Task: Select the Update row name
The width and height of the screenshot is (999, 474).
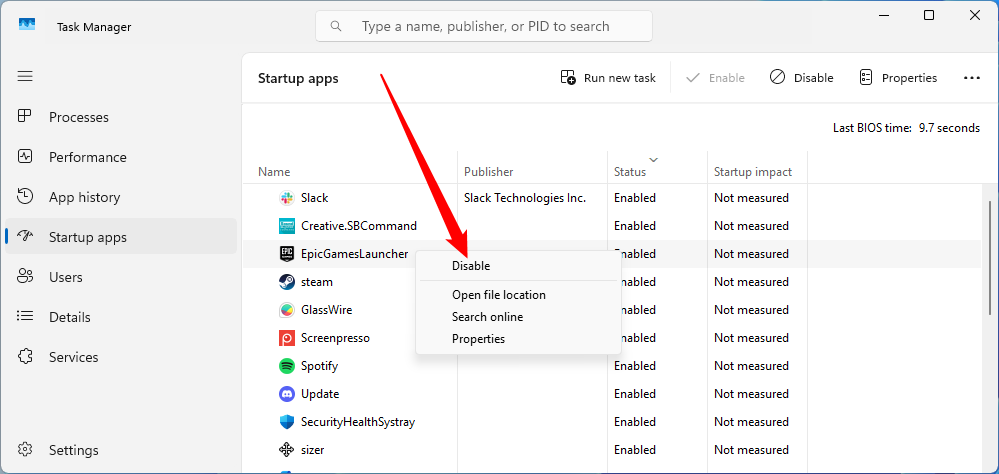Action: point(320,394)
